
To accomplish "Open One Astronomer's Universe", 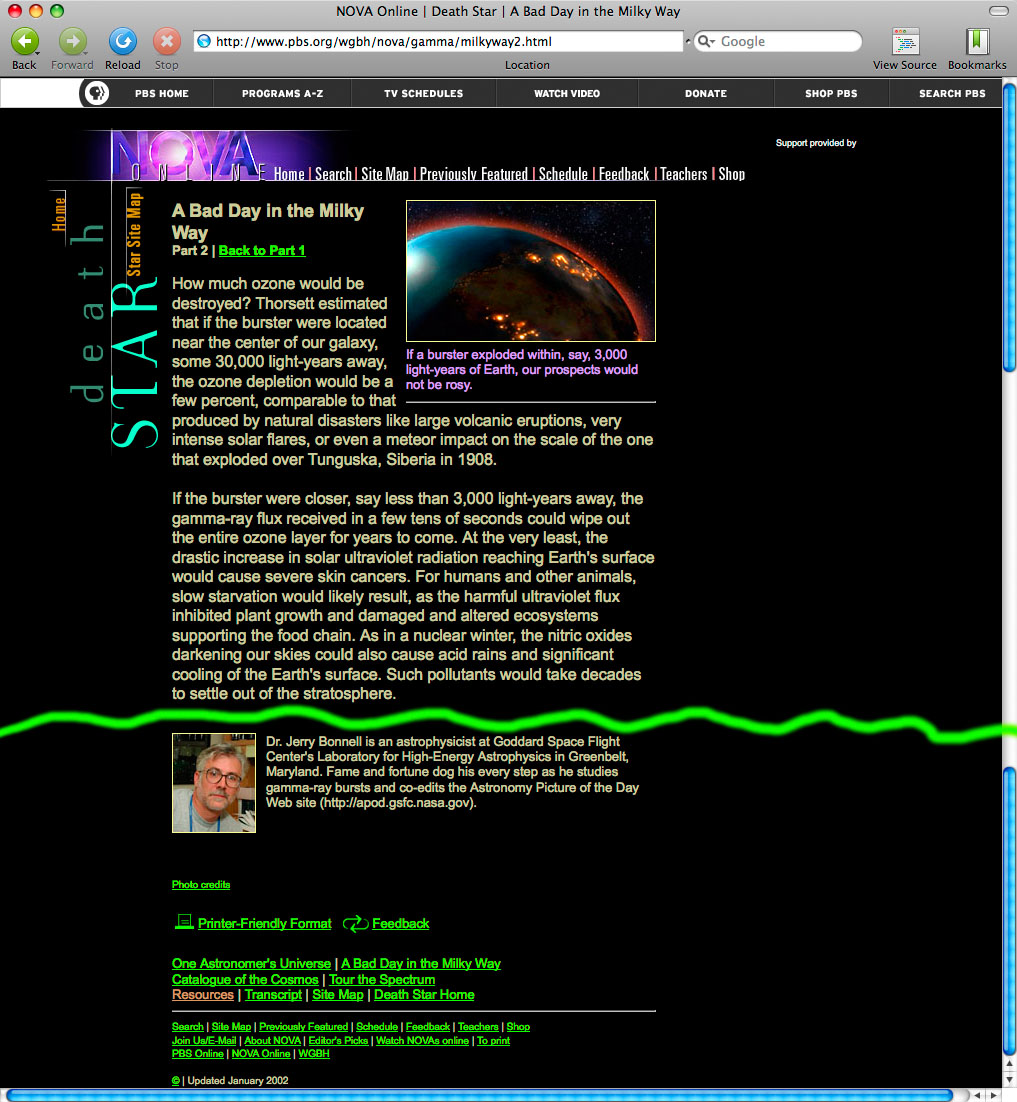I will pyautogui.click(x=251, y=964).
